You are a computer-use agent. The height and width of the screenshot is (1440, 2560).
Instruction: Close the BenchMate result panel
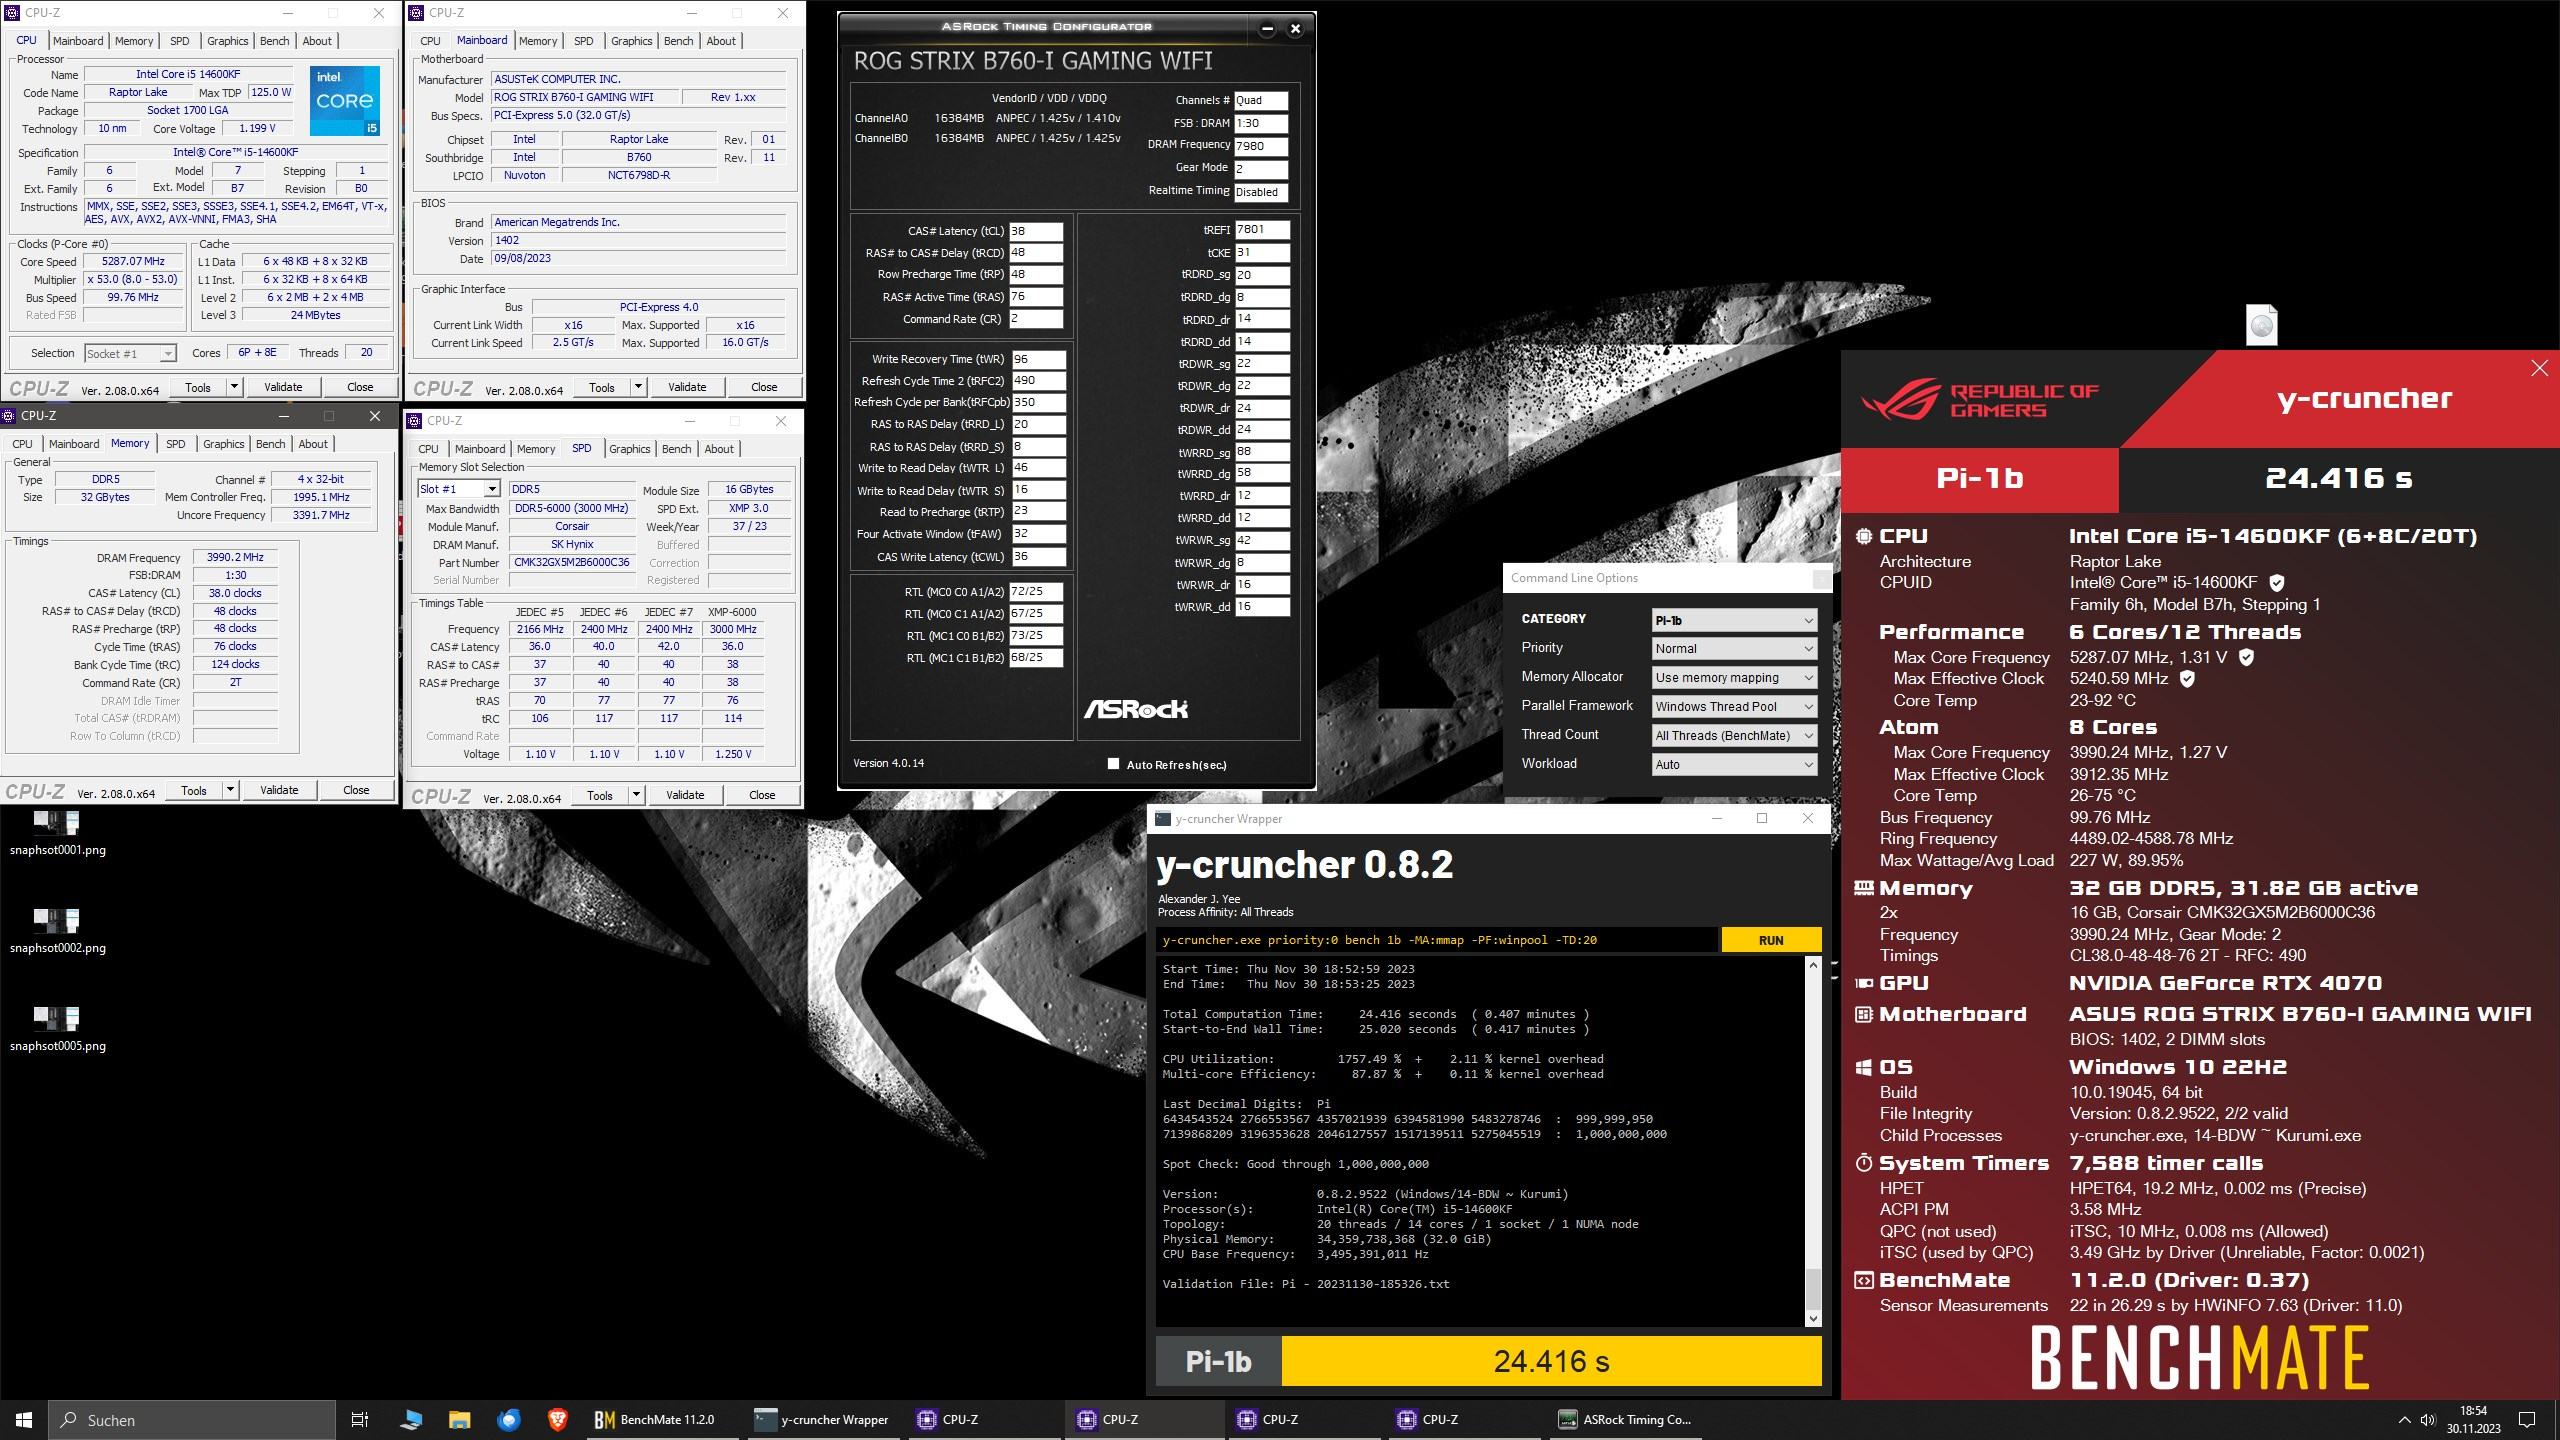coord(2539,368)
